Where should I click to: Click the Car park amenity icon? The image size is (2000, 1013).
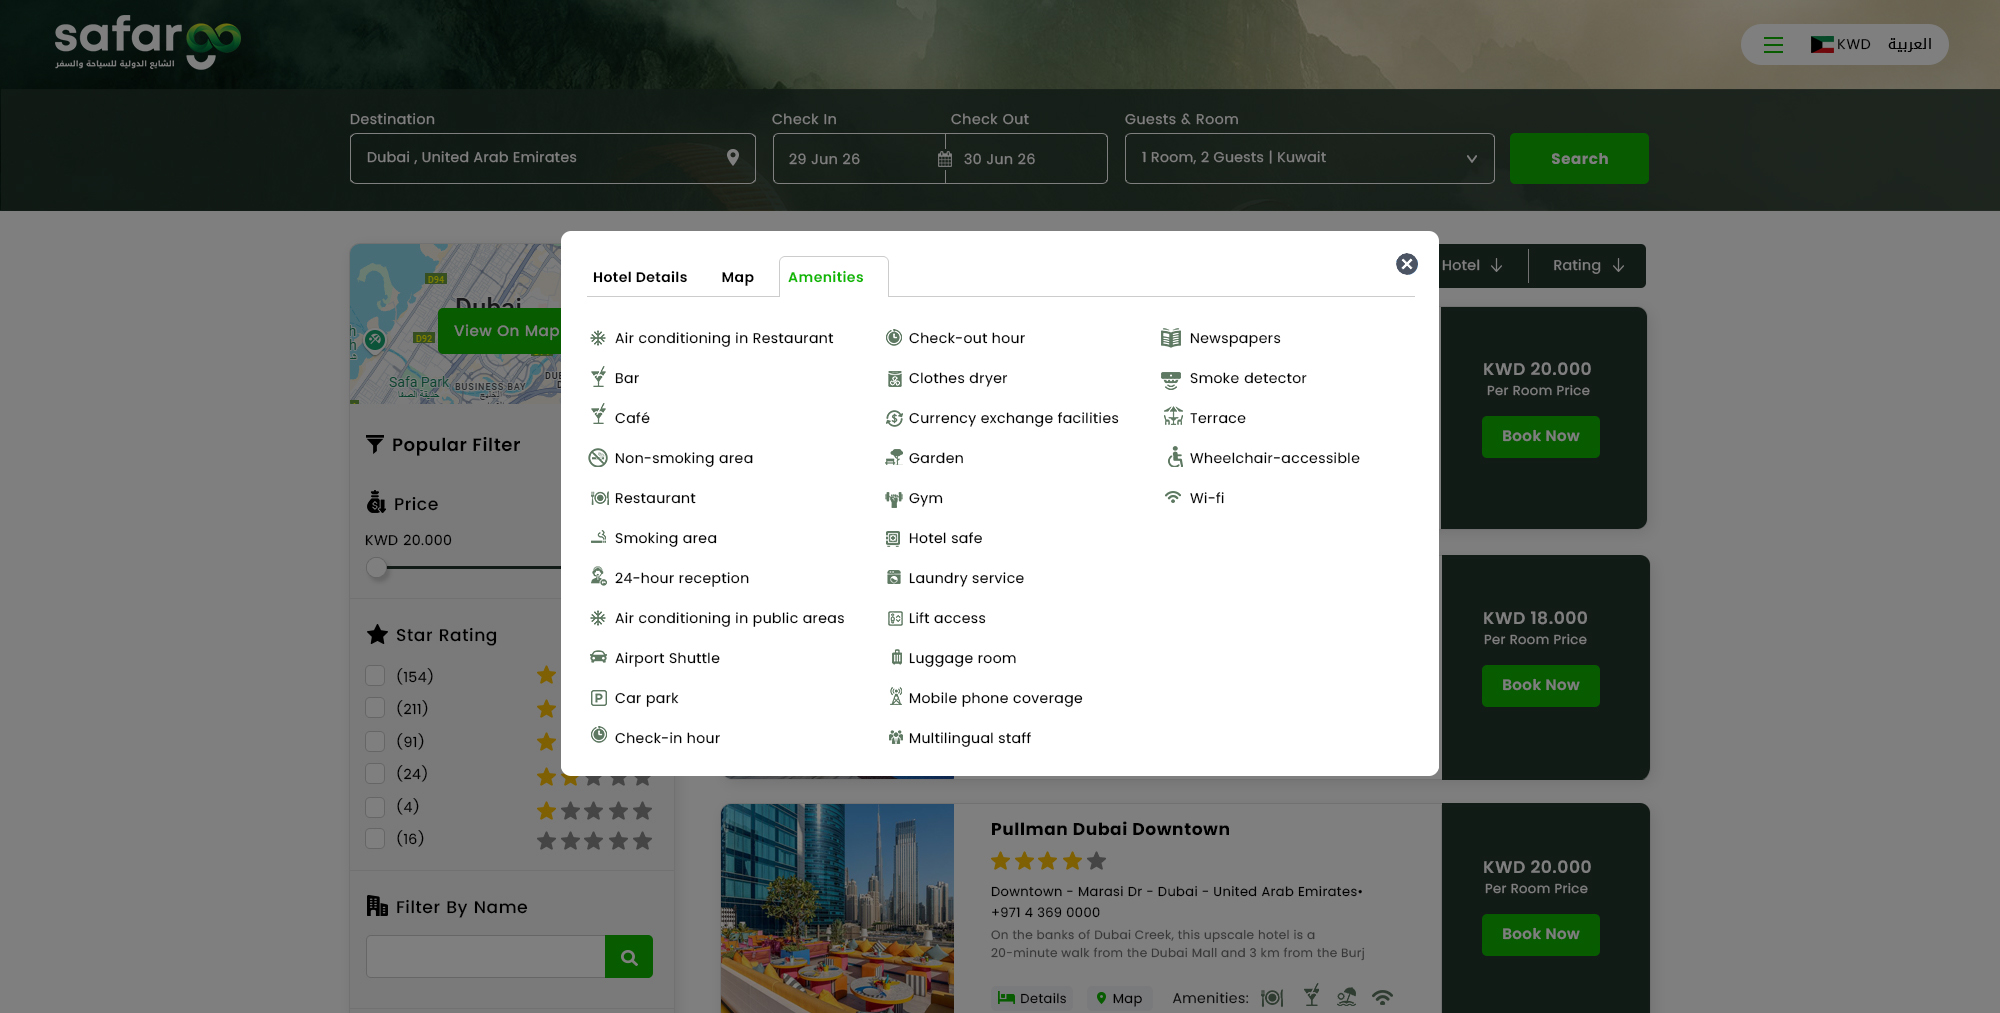(x=599, y=698)
